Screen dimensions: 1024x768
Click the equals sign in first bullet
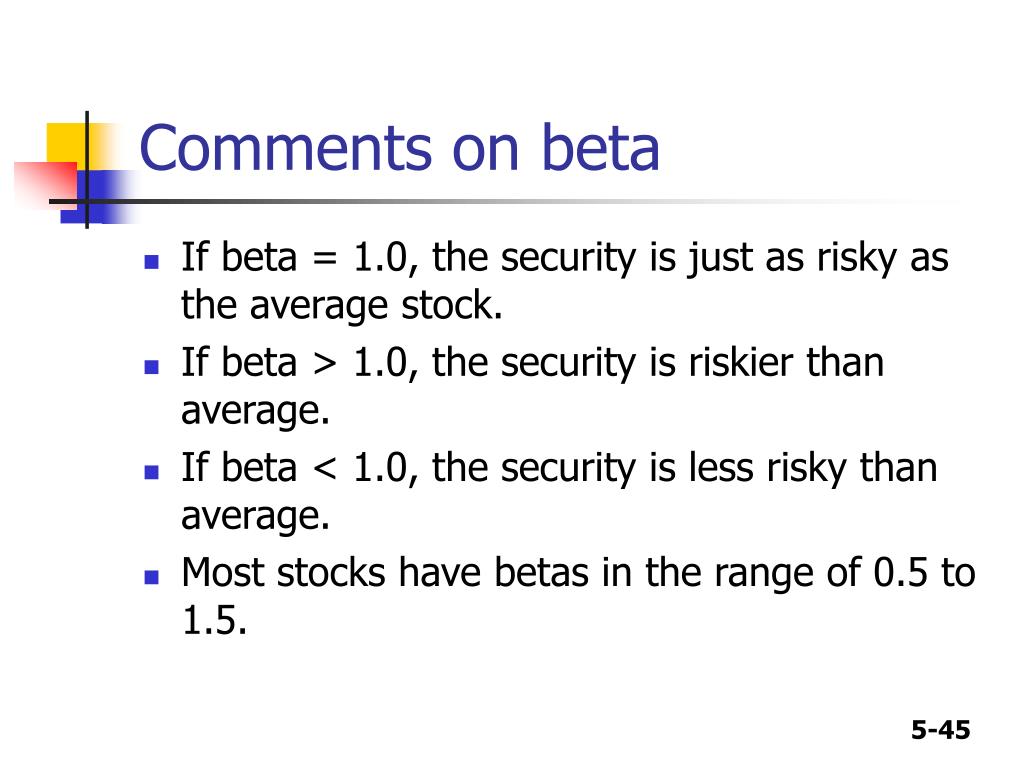tap(325, 259)
